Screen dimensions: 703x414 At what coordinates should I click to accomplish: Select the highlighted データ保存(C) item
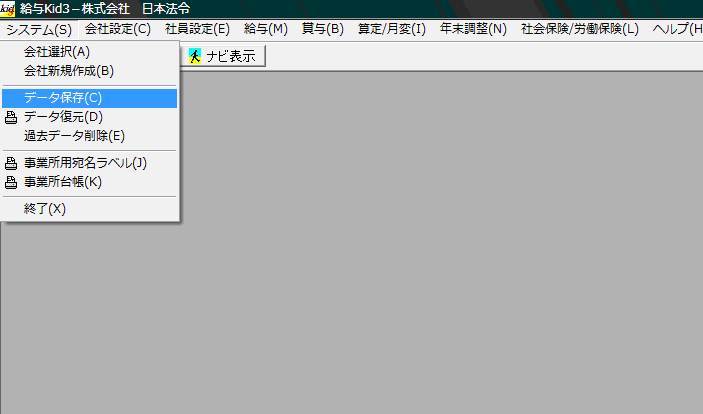click(x=89, y=98)
